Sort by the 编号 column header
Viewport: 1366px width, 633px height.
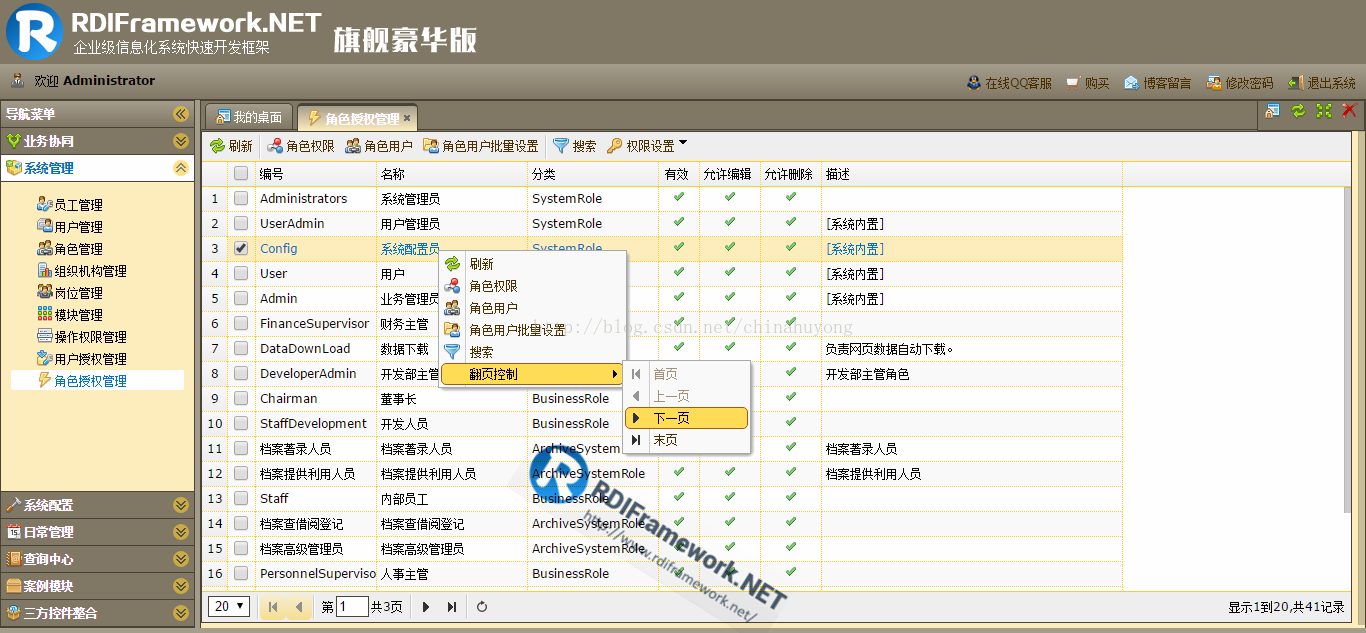pyautogui.click(x=316, y=174)
